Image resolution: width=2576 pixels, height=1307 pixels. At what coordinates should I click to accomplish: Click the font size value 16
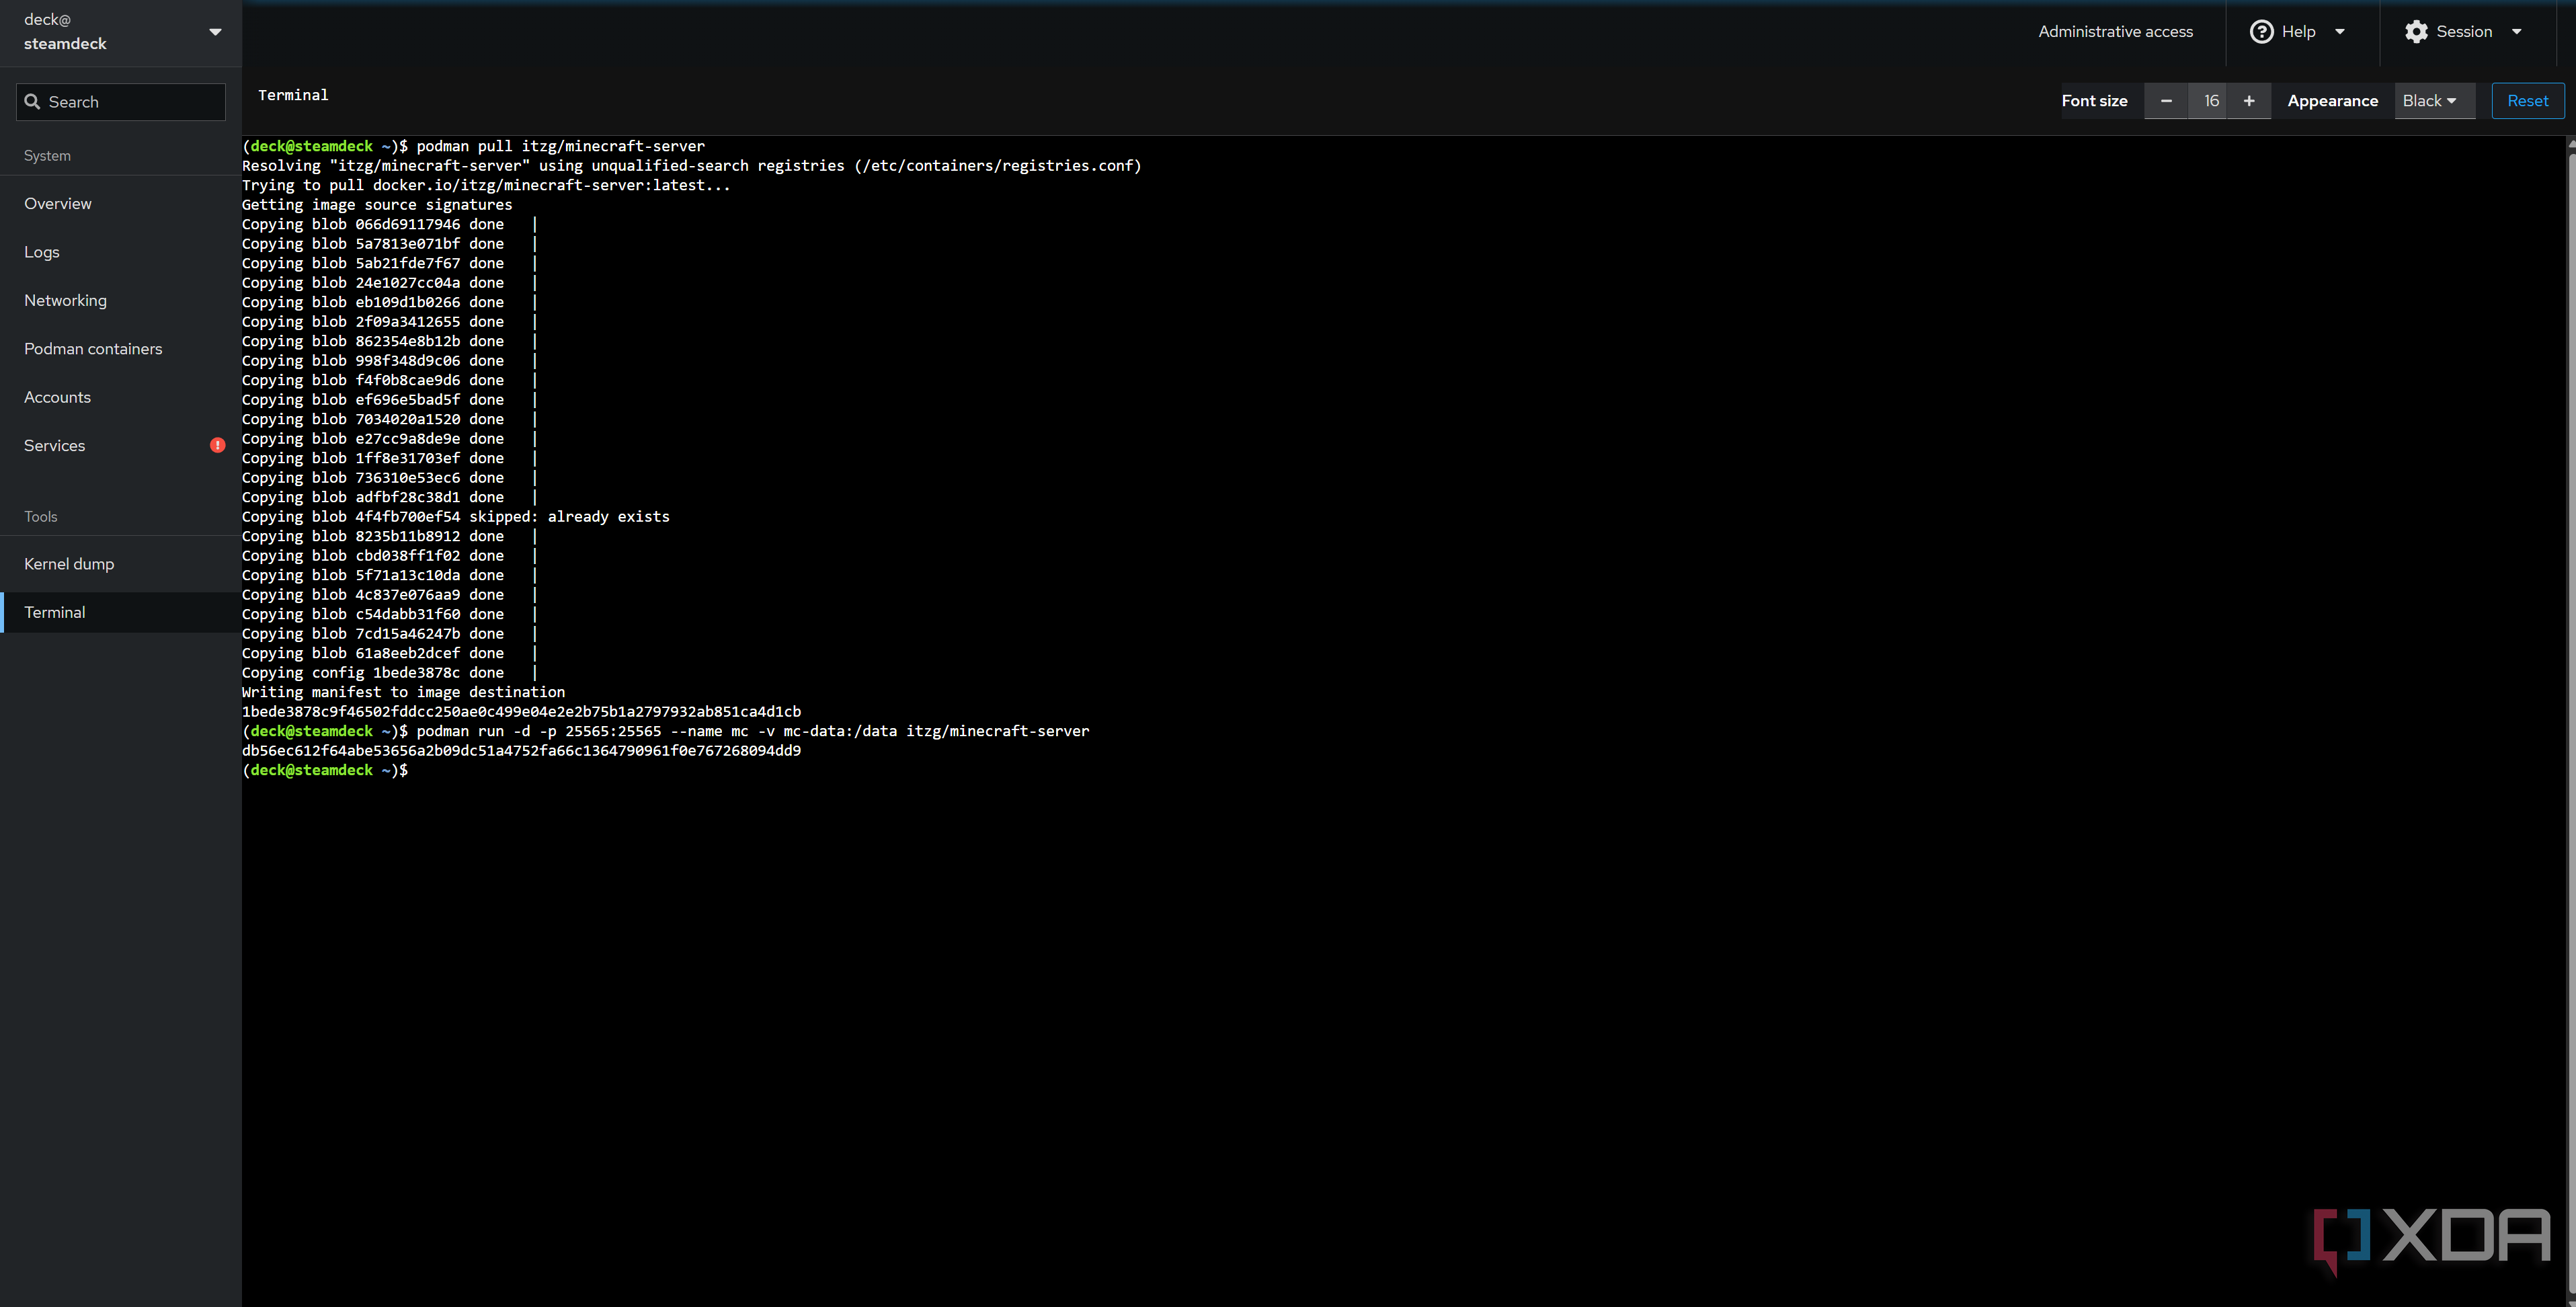pyautogui.click(x=2208, y=101)
